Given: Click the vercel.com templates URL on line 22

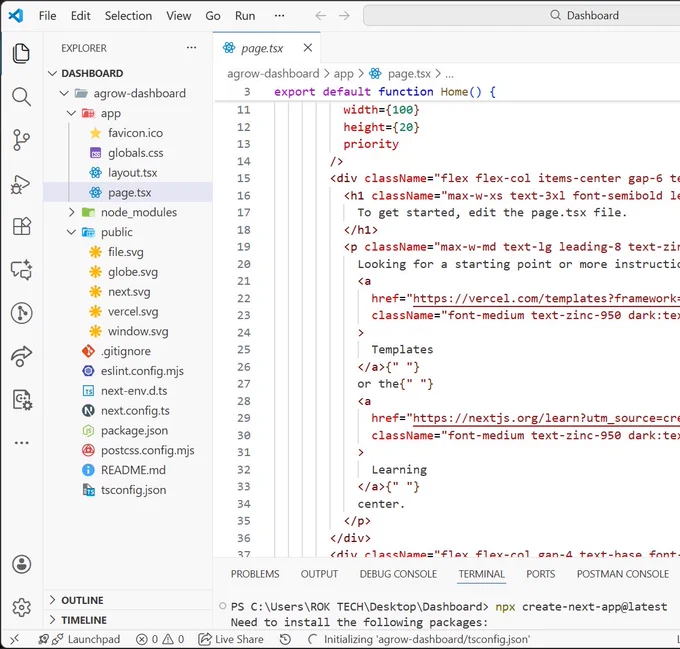Looking at the screenshot, I should [x=546, y=298].
